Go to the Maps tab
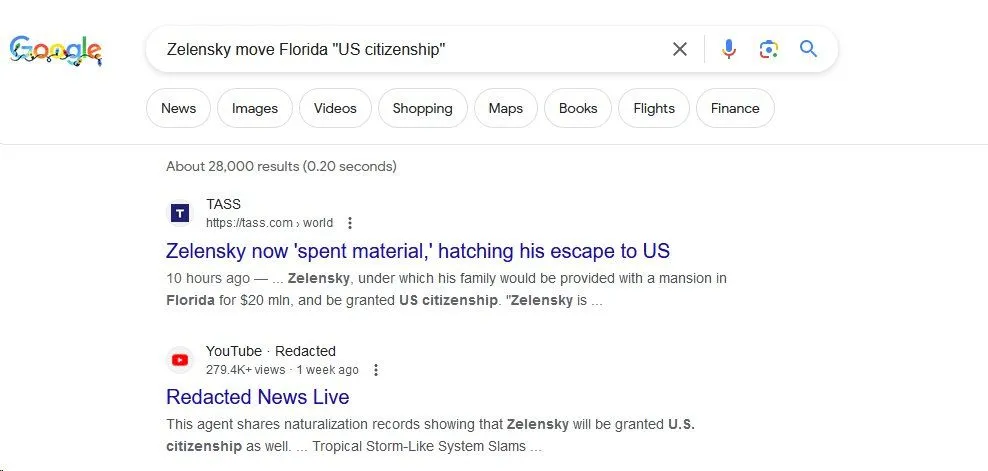This screenshot has height=471, width=988. pyautogui.click(x=505, y=108)
